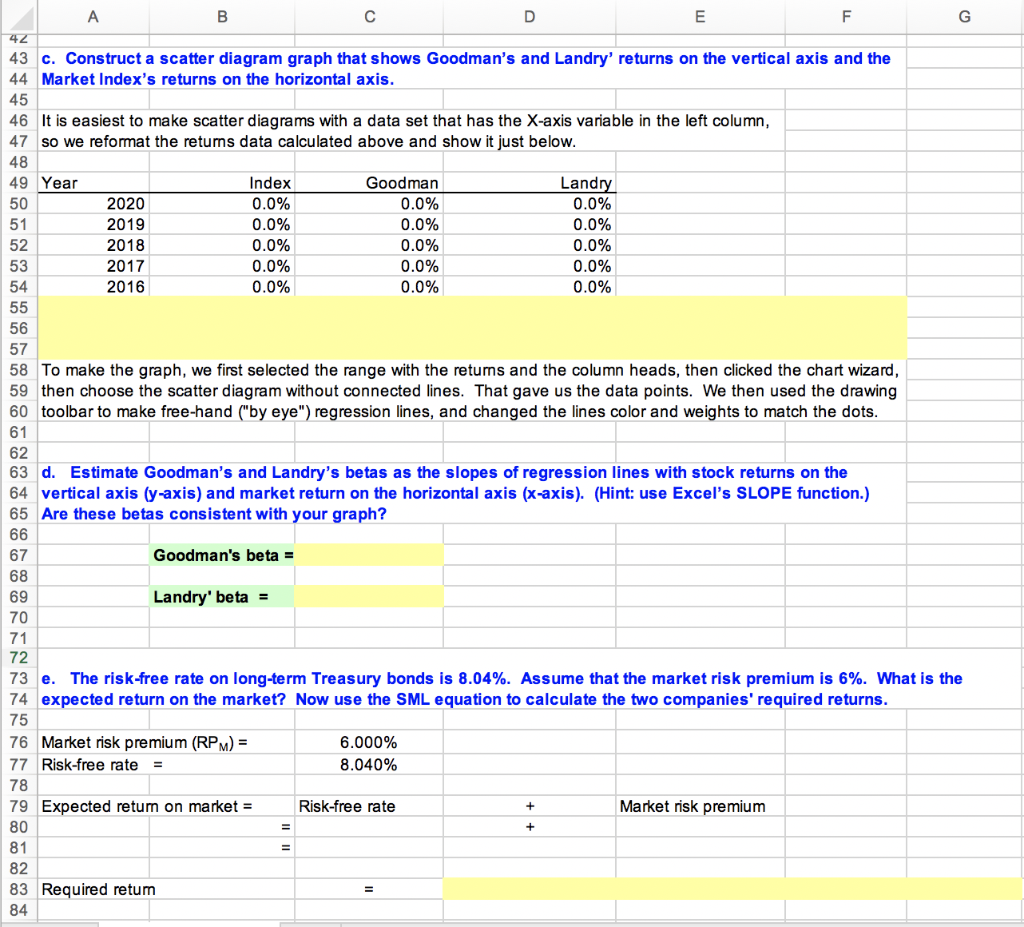Select column header A

click(92, 16)
